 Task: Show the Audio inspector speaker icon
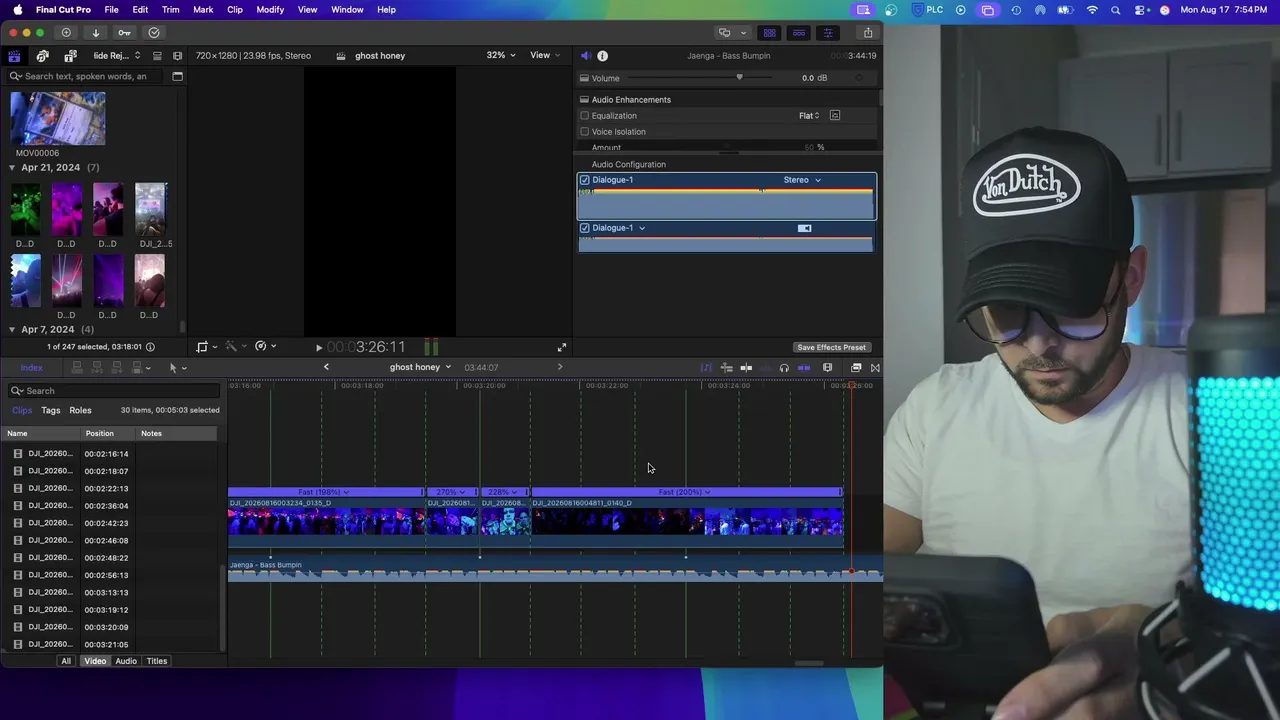click(586, 56)
